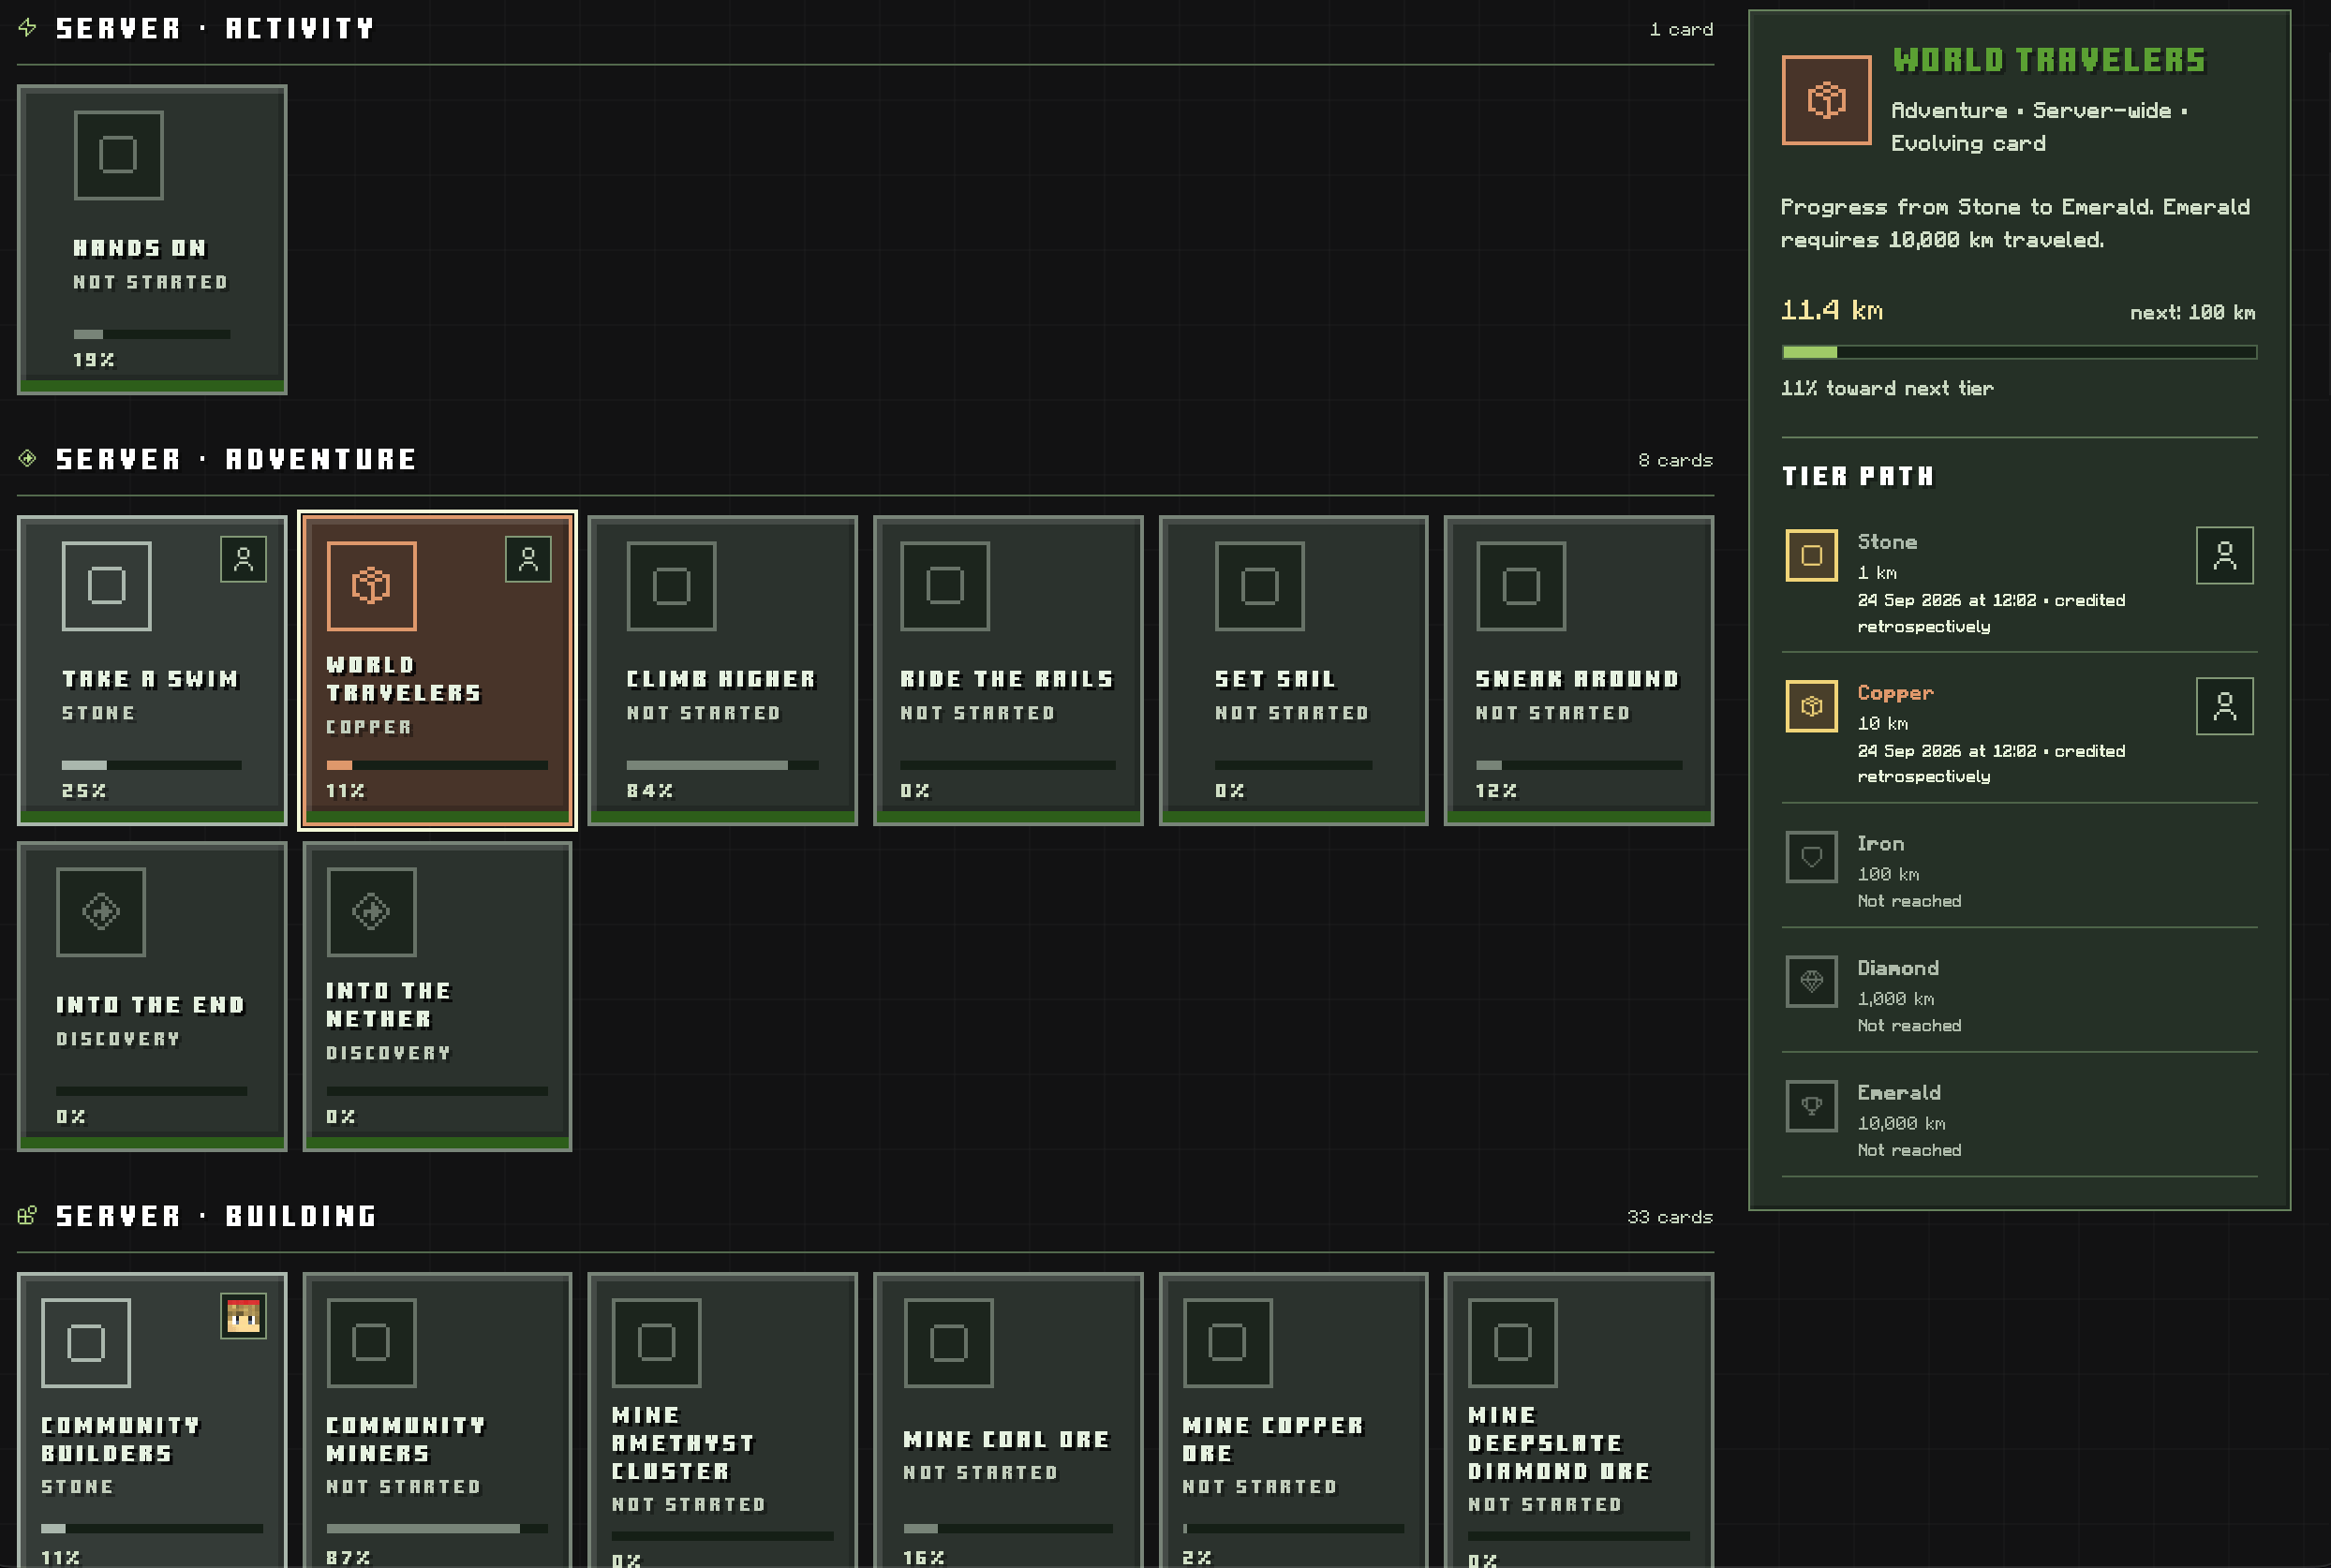The width and height of the screenshot is (2331, 1568).
Task: Click the Stone tier icon in Tier Path
Action: tap(1811, 555)
